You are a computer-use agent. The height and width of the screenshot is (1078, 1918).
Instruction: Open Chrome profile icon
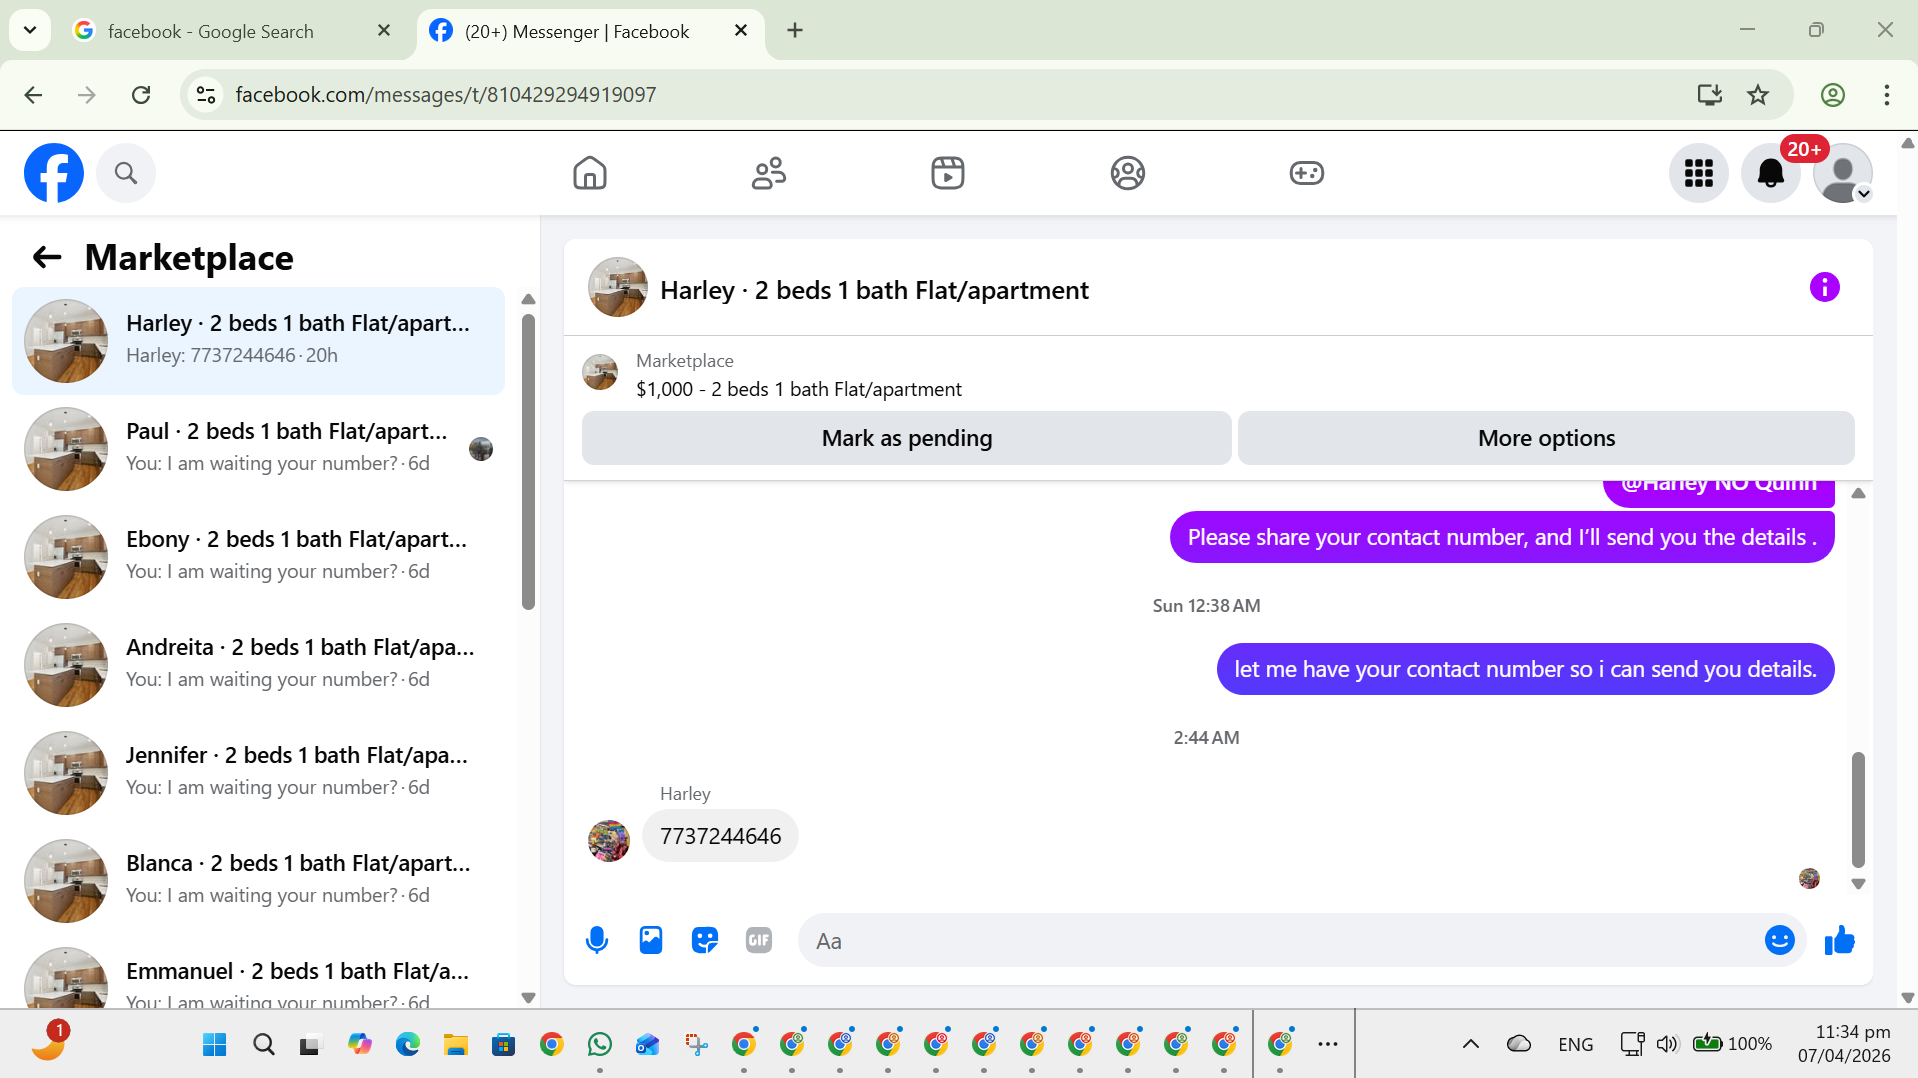1833,95
